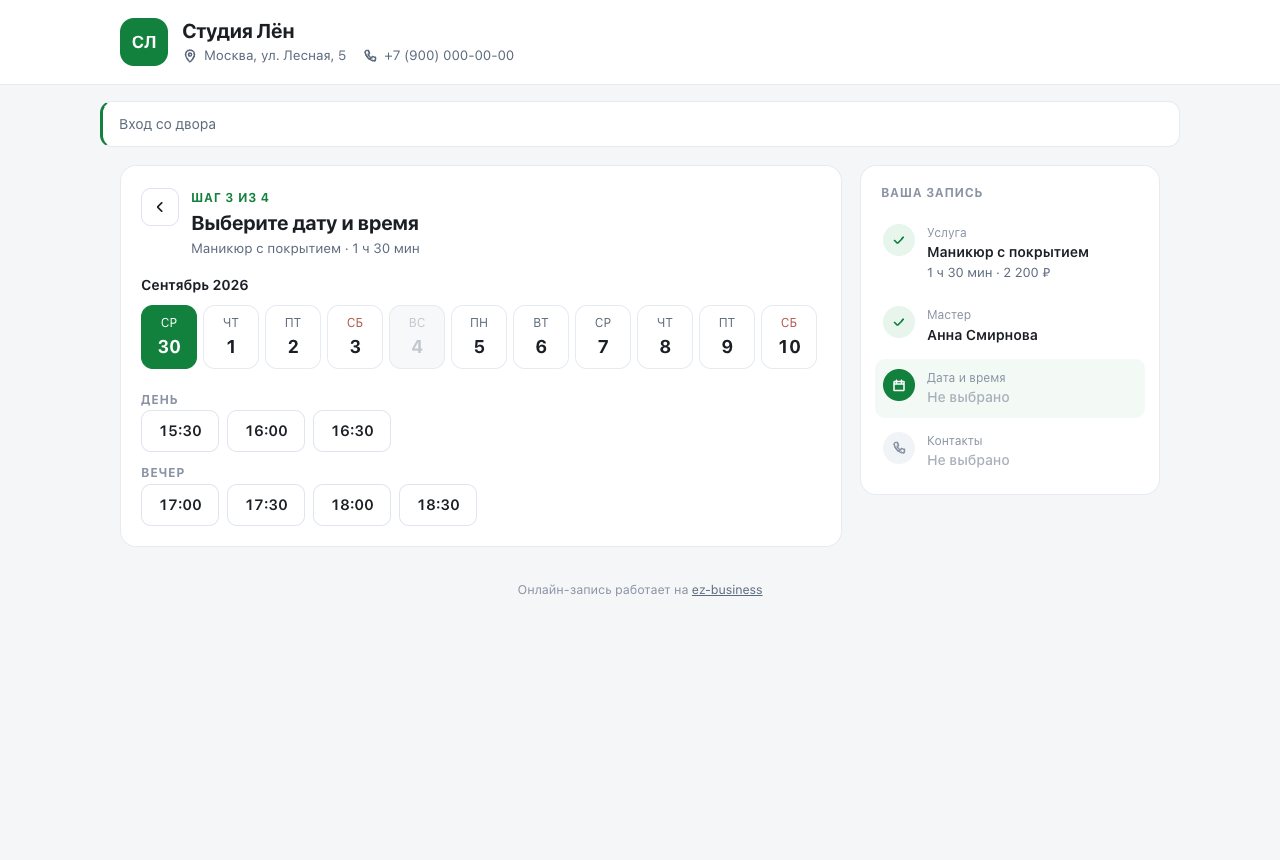Click the phone icon next to number
1280x860 pixels.
tap(370, 56)
